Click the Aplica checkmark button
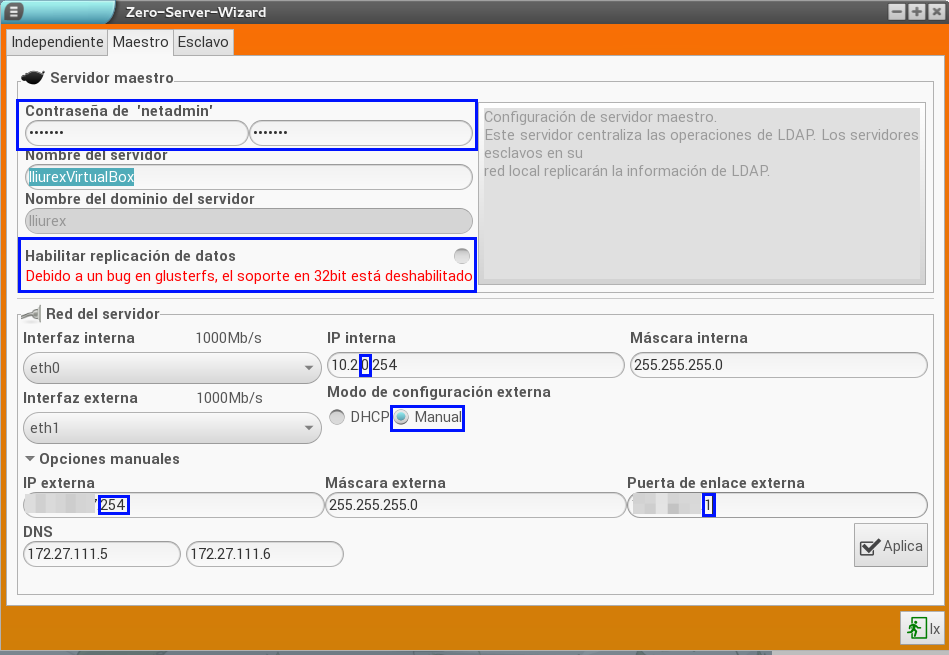 coord(890,546)
